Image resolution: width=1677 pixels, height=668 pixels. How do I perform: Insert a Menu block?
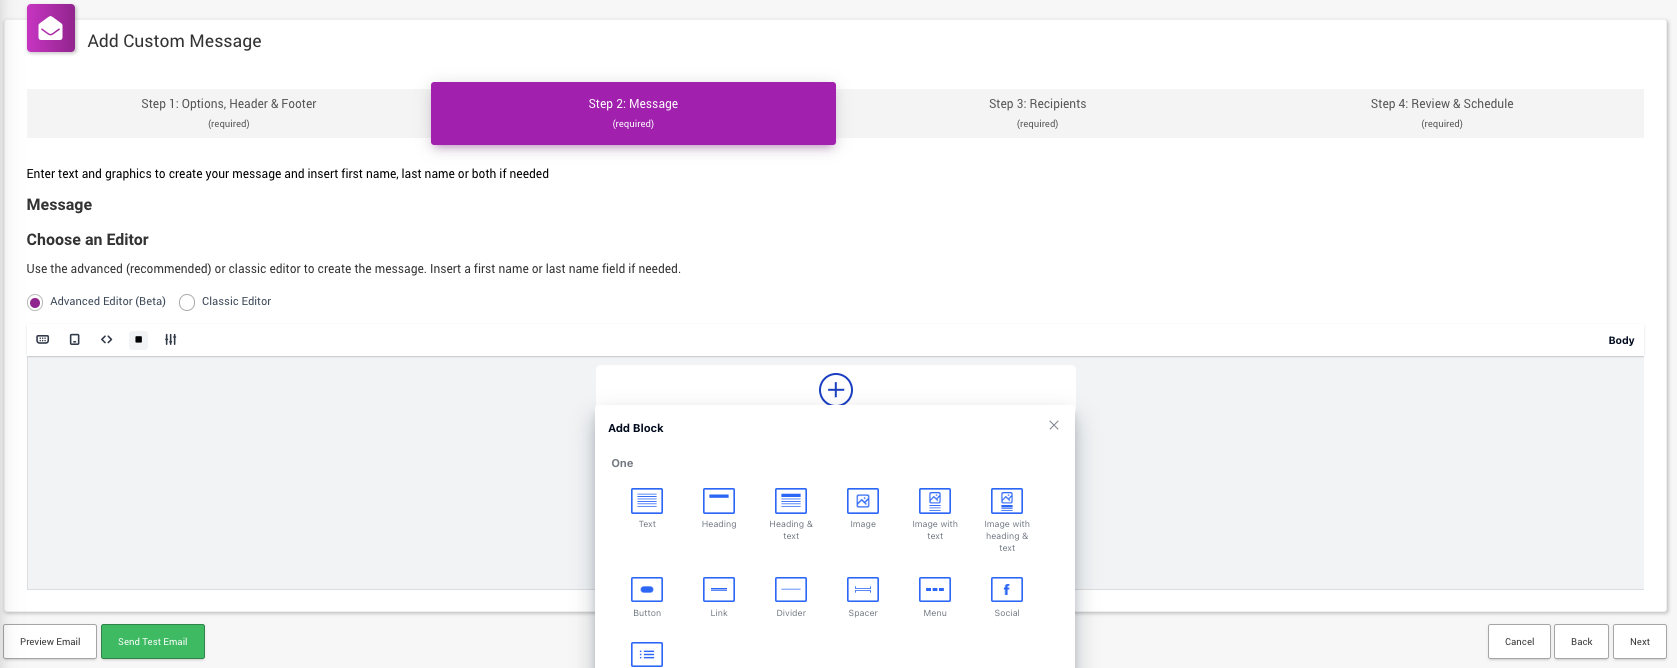pos(935,597)
